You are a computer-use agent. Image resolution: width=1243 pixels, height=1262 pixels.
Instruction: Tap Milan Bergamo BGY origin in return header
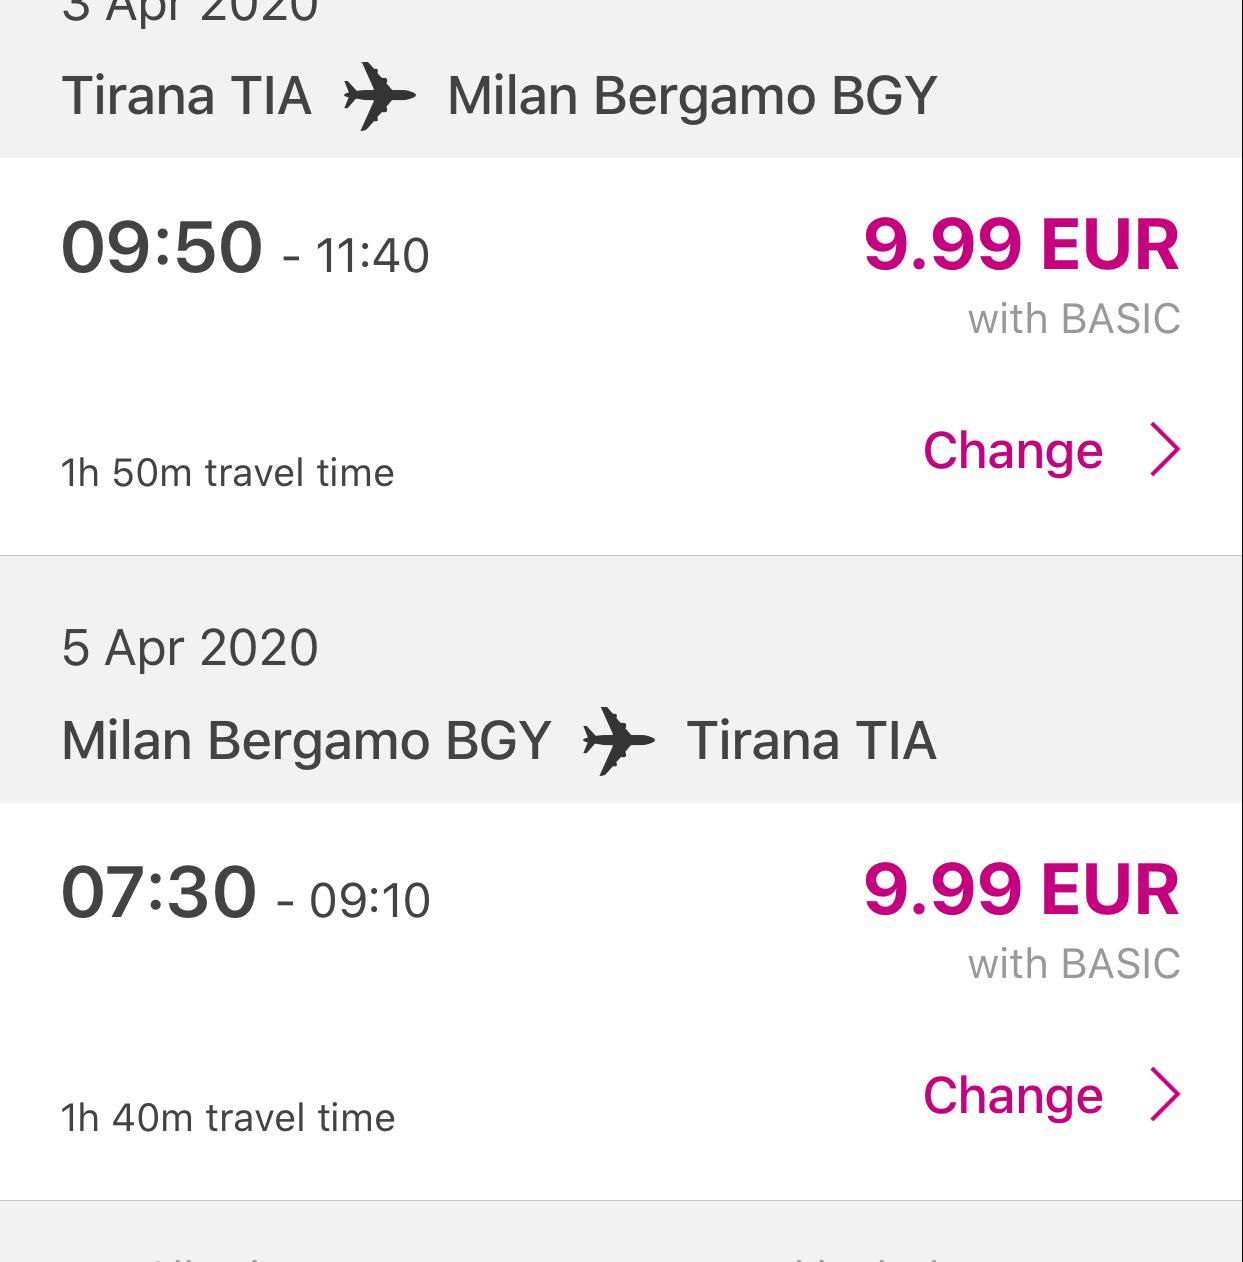[306, 741]
